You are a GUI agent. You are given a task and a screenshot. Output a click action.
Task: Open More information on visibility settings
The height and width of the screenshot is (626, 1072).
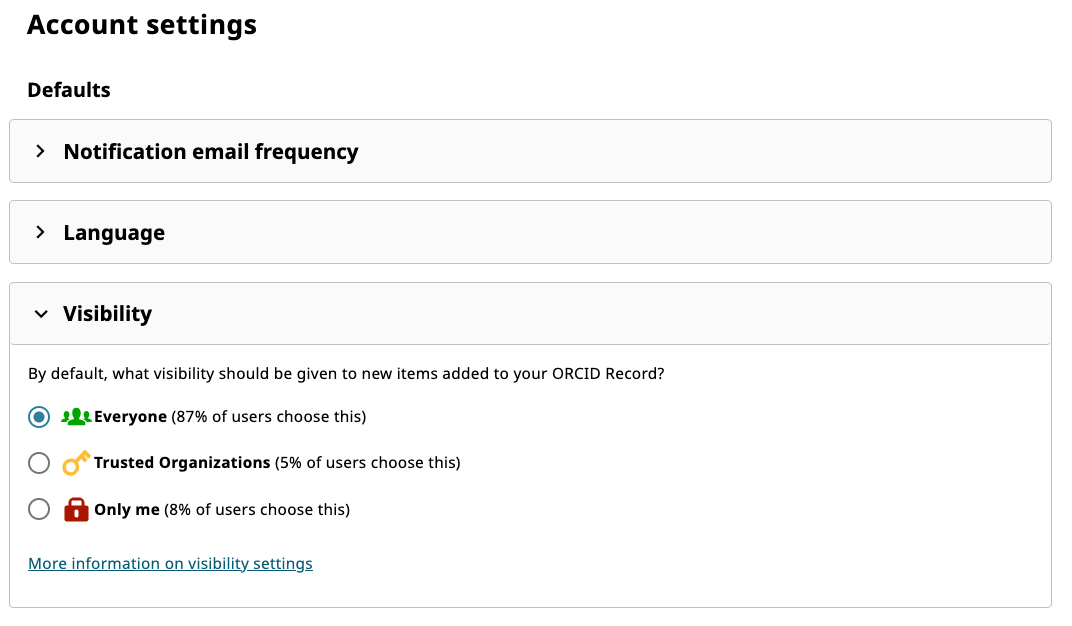[170, 564]
